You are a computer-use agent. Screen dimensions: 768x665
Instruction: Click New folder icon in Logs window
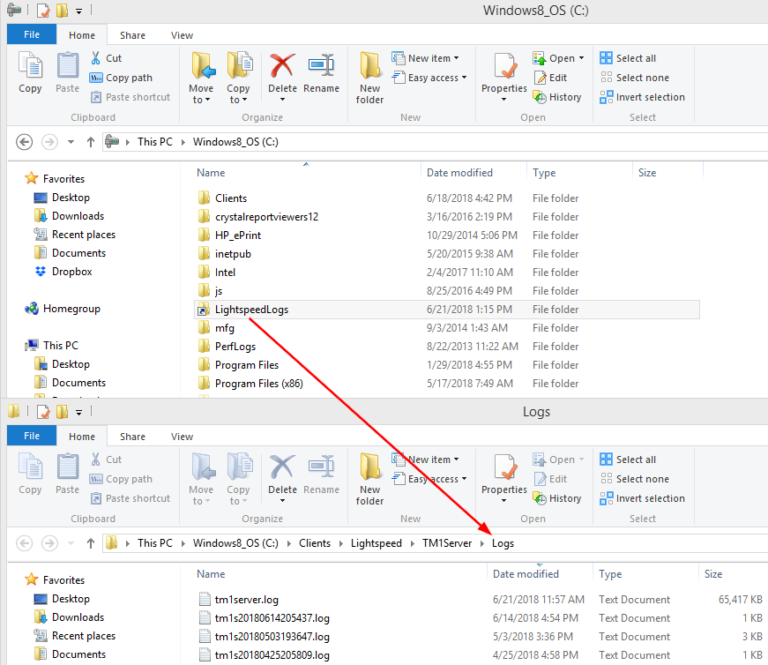pyautogui.click(x=370, y=467)
